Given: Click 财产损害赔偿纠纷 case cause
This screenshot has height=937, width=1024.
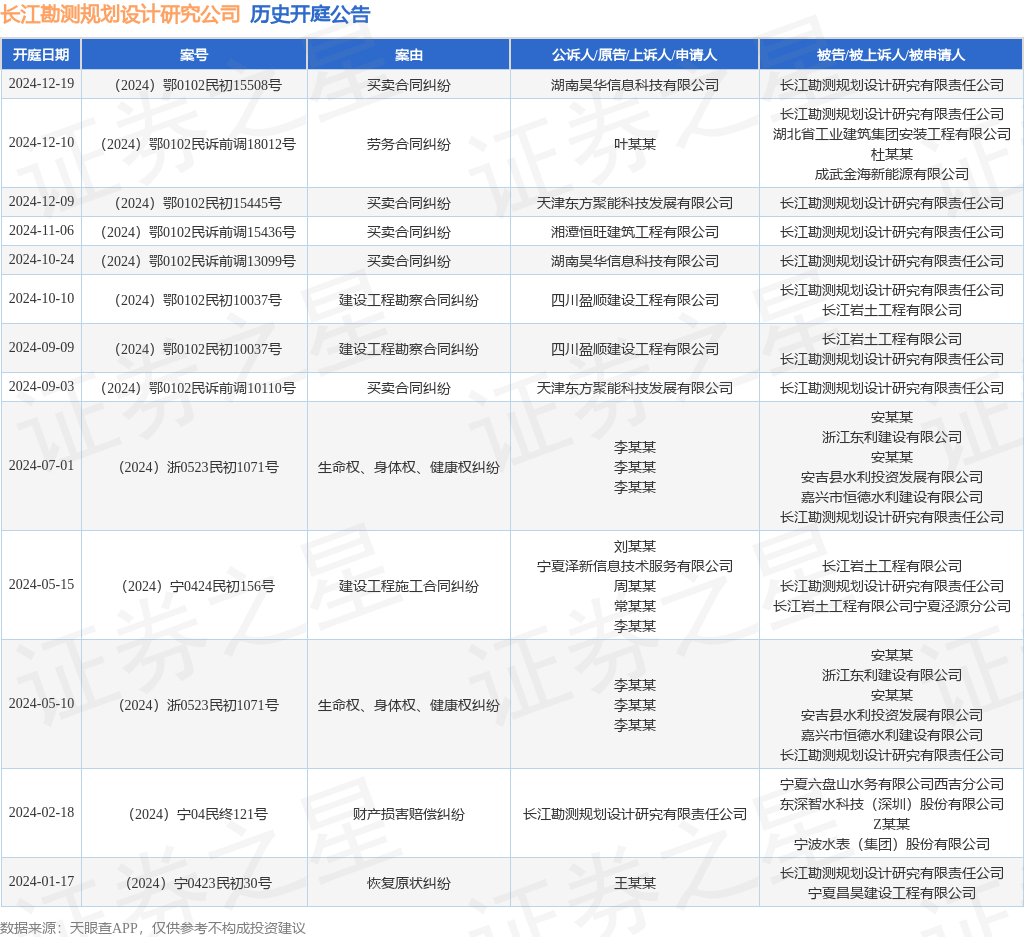Looking at the screenshot, I should [x=409, y=814].
